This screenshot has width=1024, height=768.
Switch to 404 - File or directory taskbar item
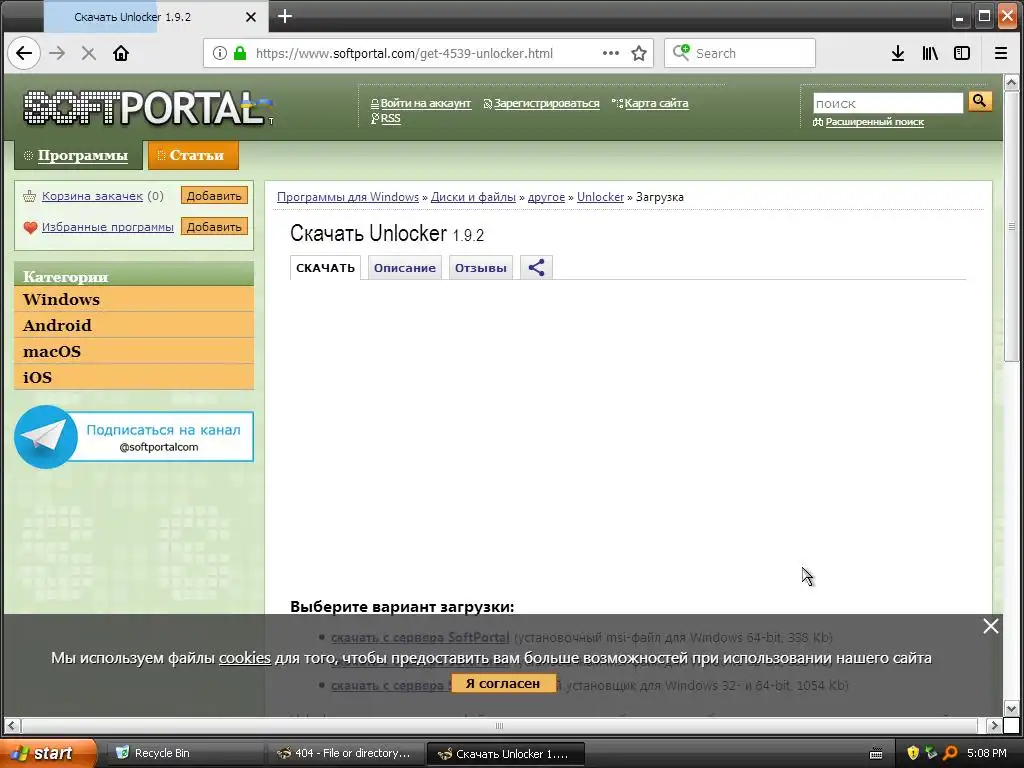click(345, 753)
